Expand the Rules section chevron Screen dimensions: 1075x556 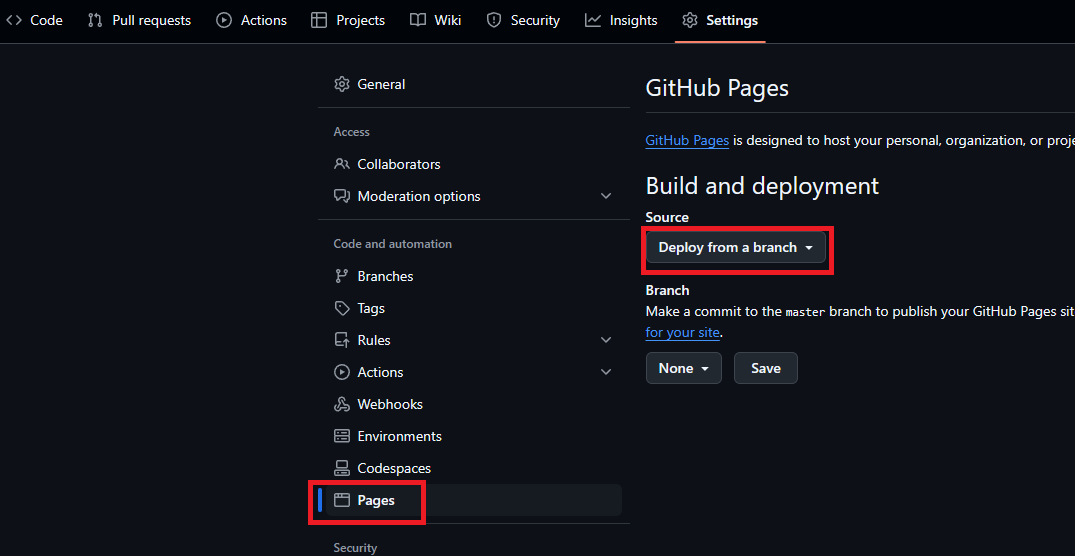click(606, 340)
